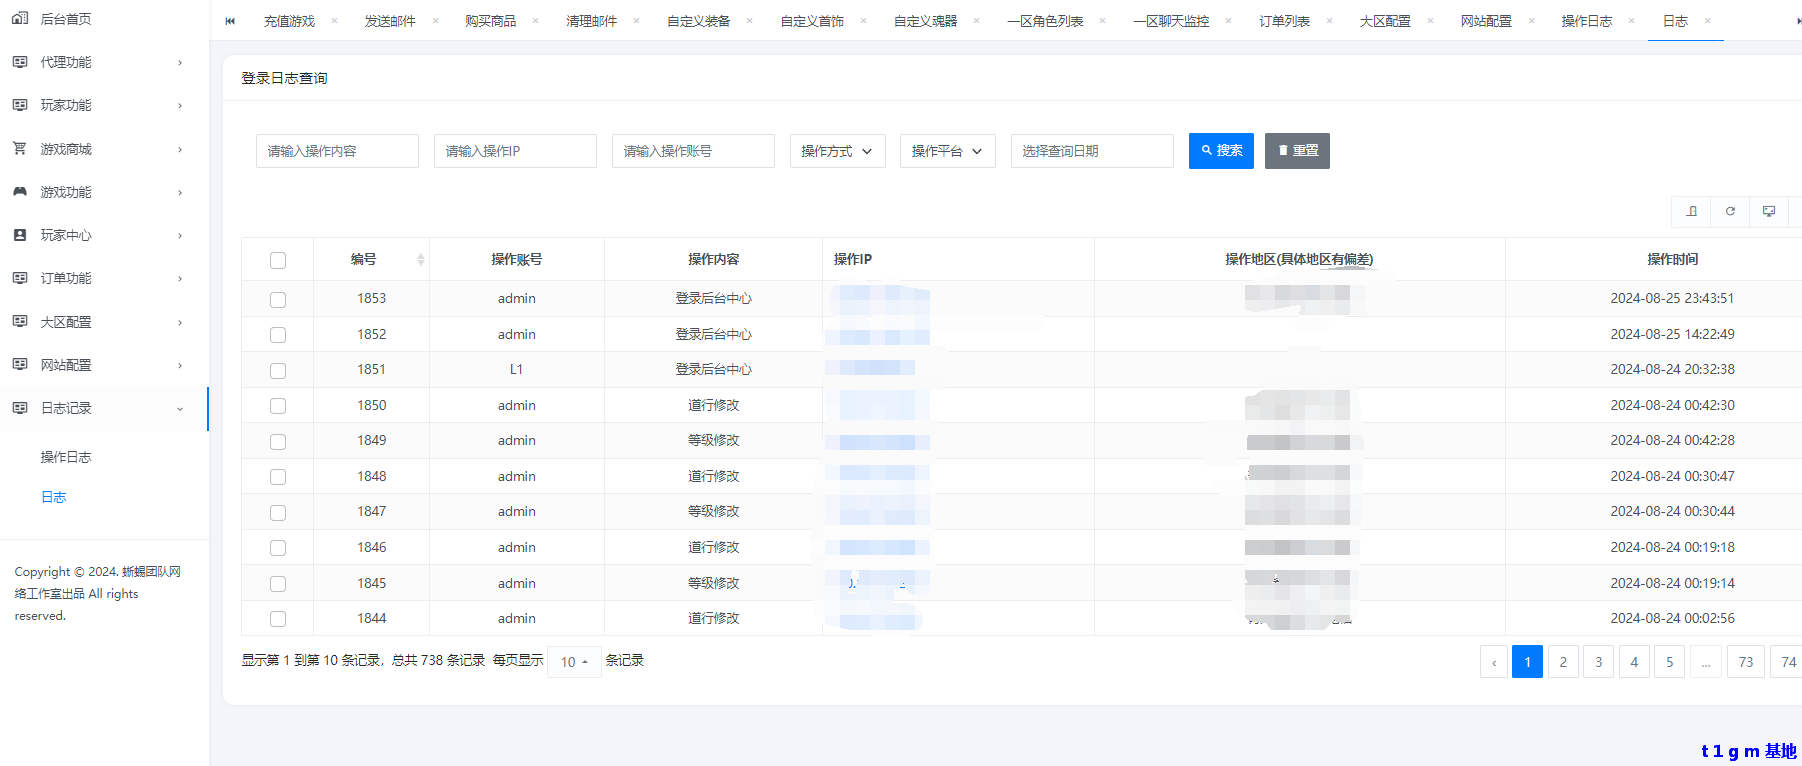Click the 网站配置 sidebar icon
Viewport: 1802px width, 766px height.
click(x=20, y=365)
